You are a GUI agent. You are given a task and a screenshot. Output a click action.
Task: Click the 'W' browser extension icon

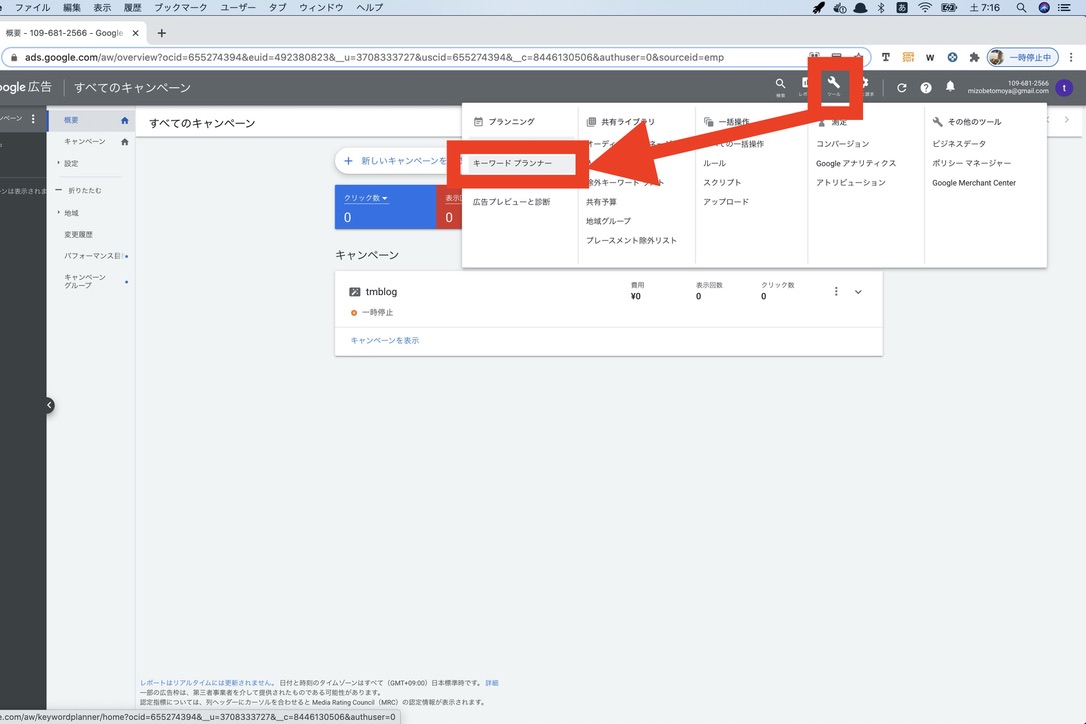click(930, 58)
